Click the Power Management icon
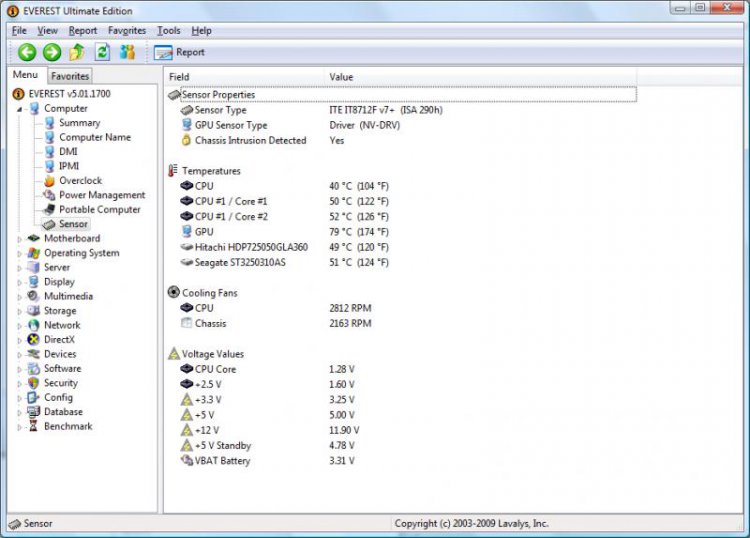Image resolution: width=750 pixels, height=538 pixels. (x=49, y=195)
